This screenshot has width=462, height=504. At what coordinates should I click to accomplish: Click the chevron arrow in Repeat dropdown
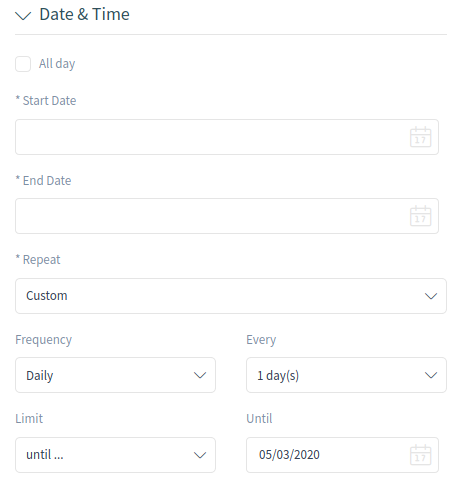point(431,296)
